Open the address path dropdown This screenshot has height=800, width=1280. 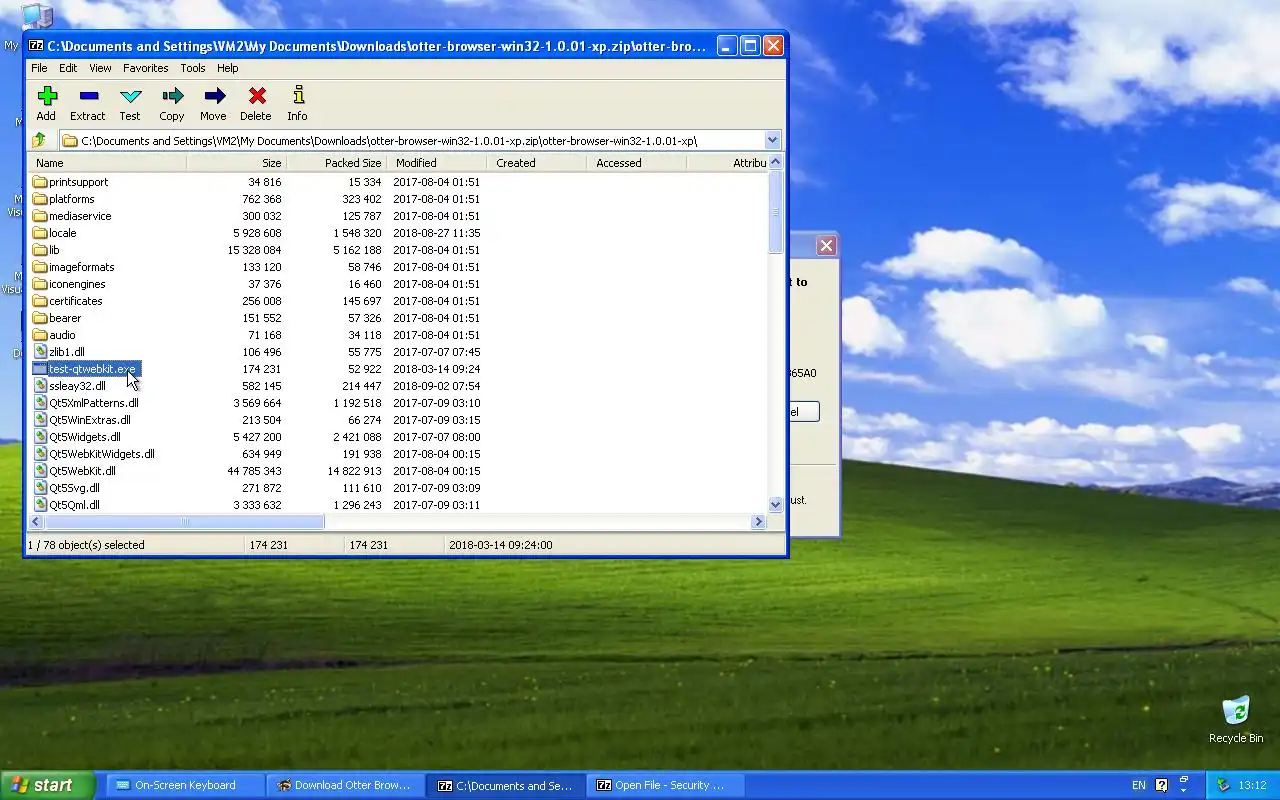(772, 141)
